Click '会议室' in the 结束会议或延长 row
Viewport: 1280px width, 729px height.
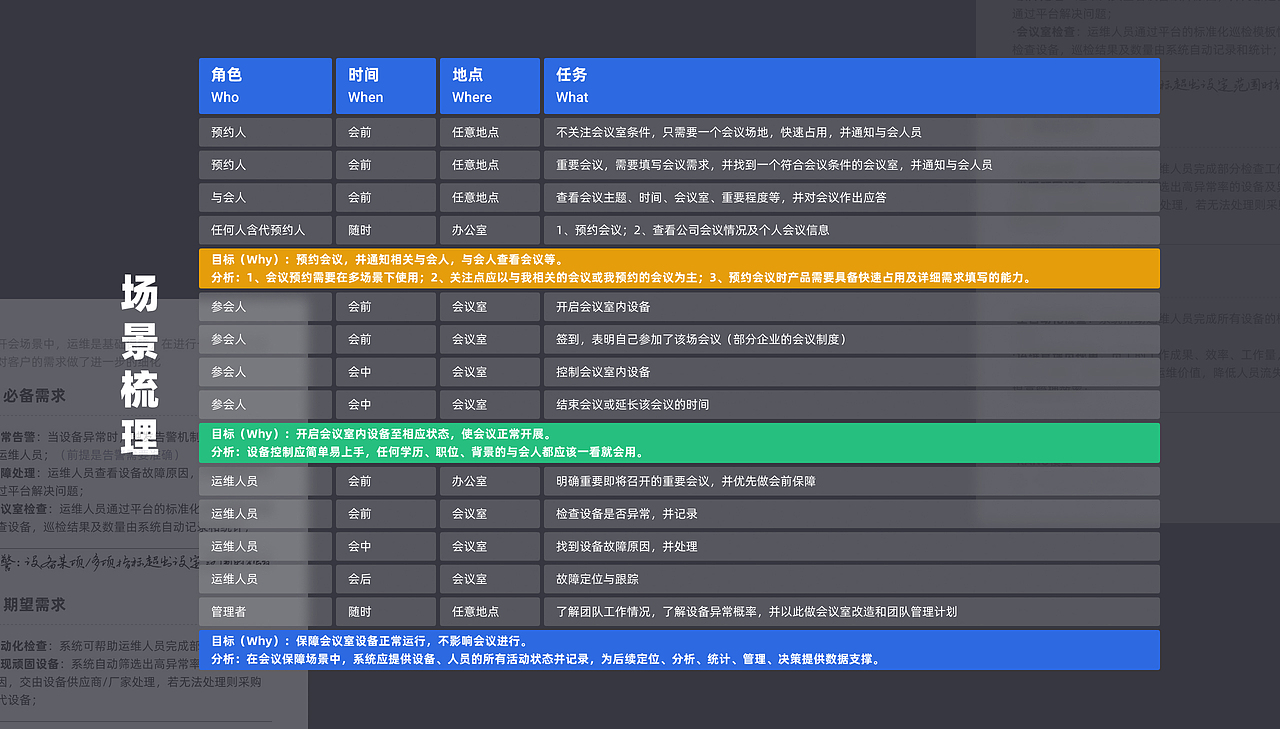point(490,404)
